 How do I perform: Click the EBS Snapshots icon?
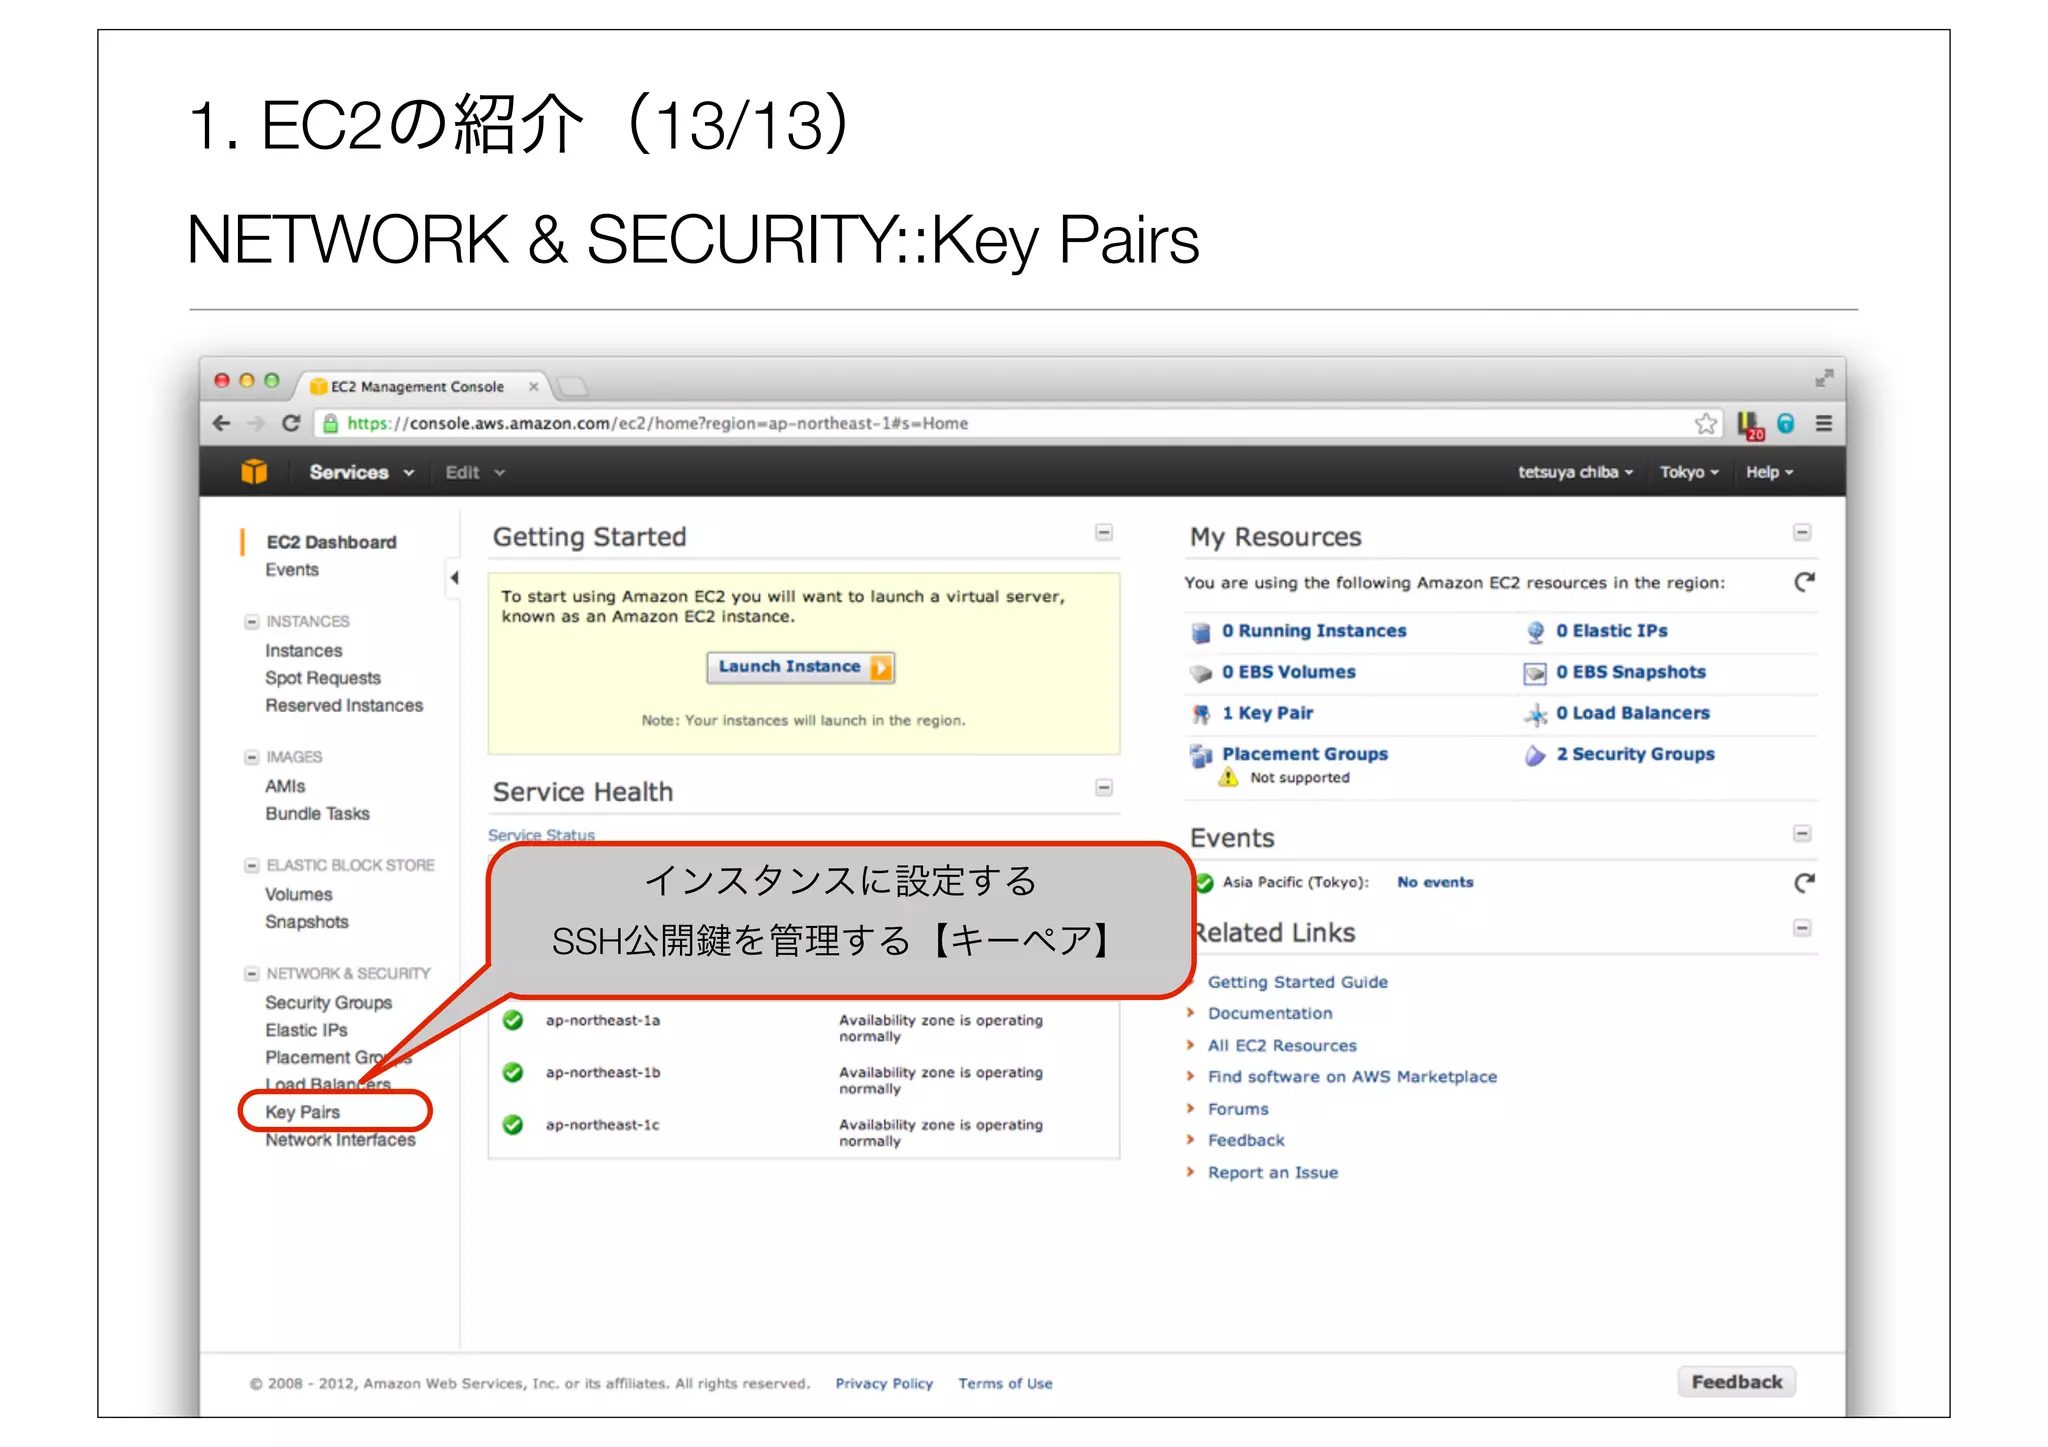(1535, 673)
